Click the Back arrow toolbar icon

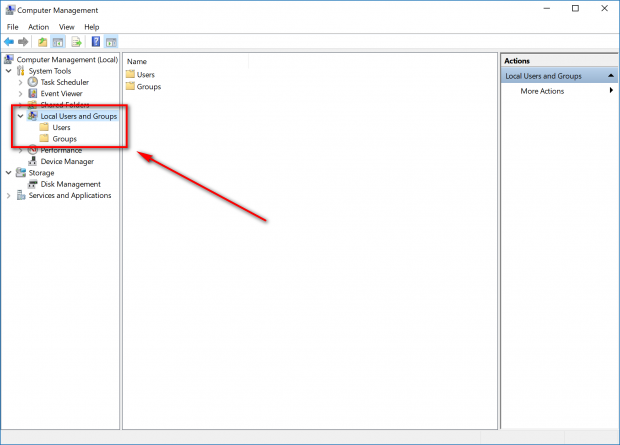[9, 42]
